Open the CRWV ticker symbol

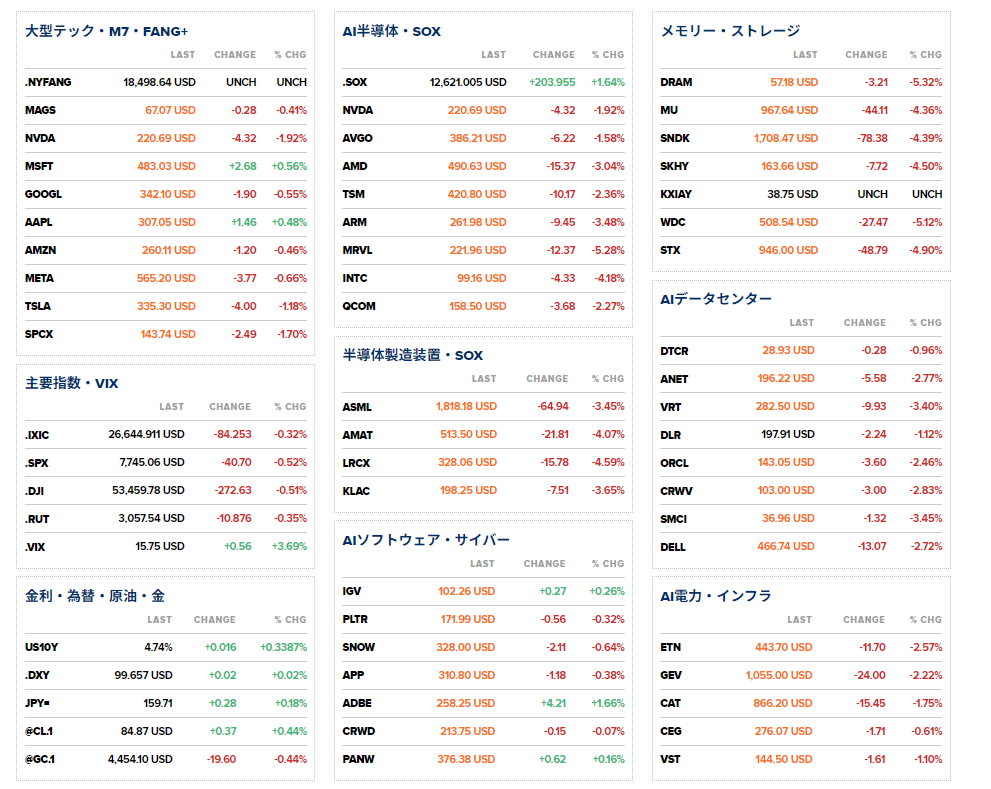676,491
